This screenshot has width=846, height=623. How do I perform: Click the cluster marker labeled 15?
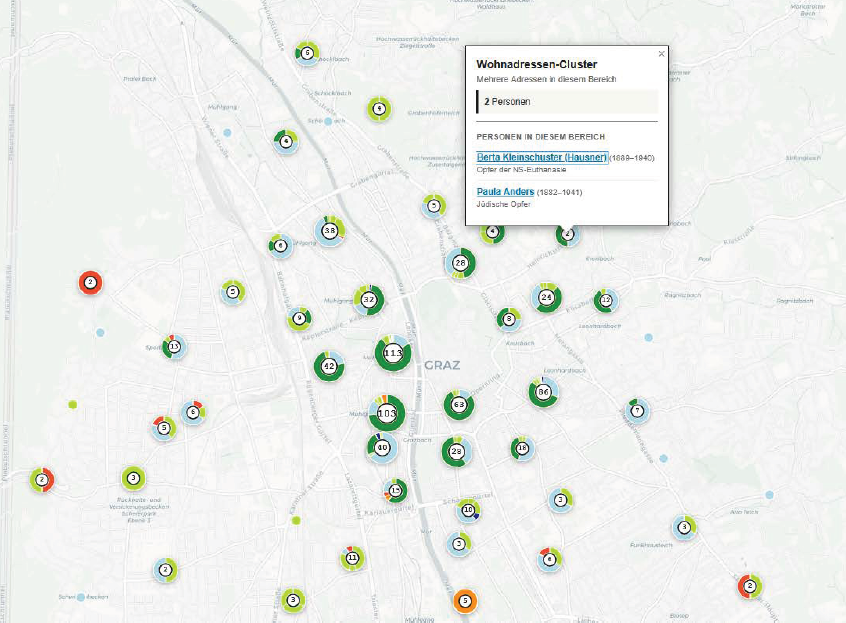[x=395, y=490]
